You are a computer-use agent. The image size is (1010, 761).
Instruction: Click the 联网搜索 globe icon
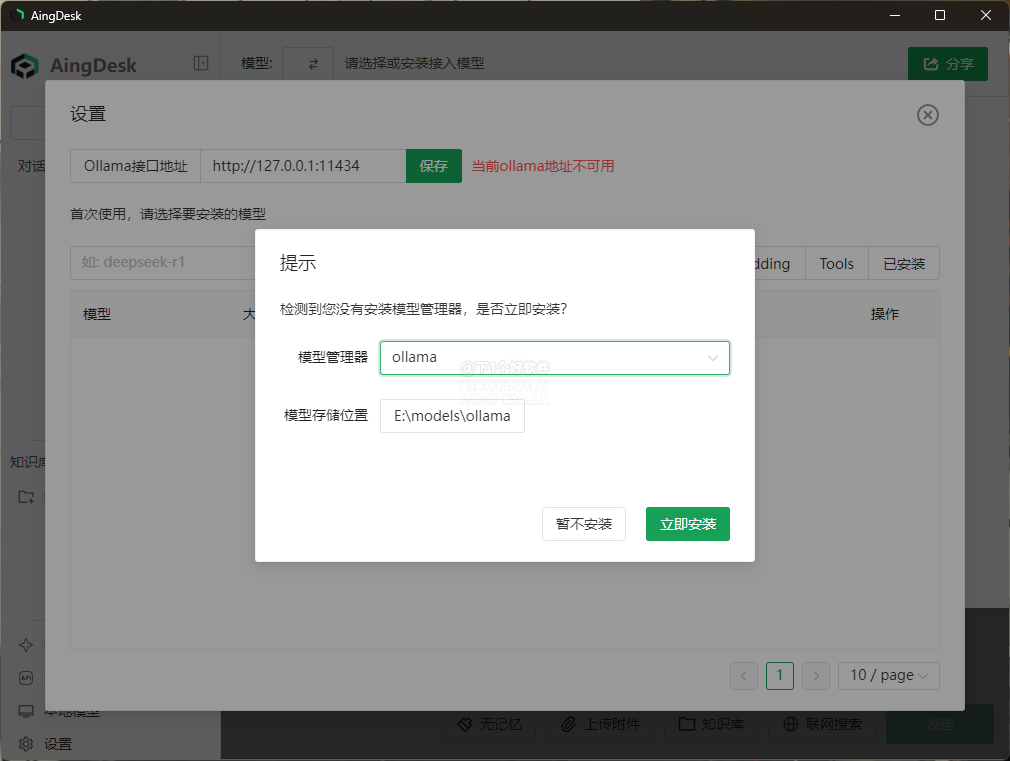coord(791,724)
